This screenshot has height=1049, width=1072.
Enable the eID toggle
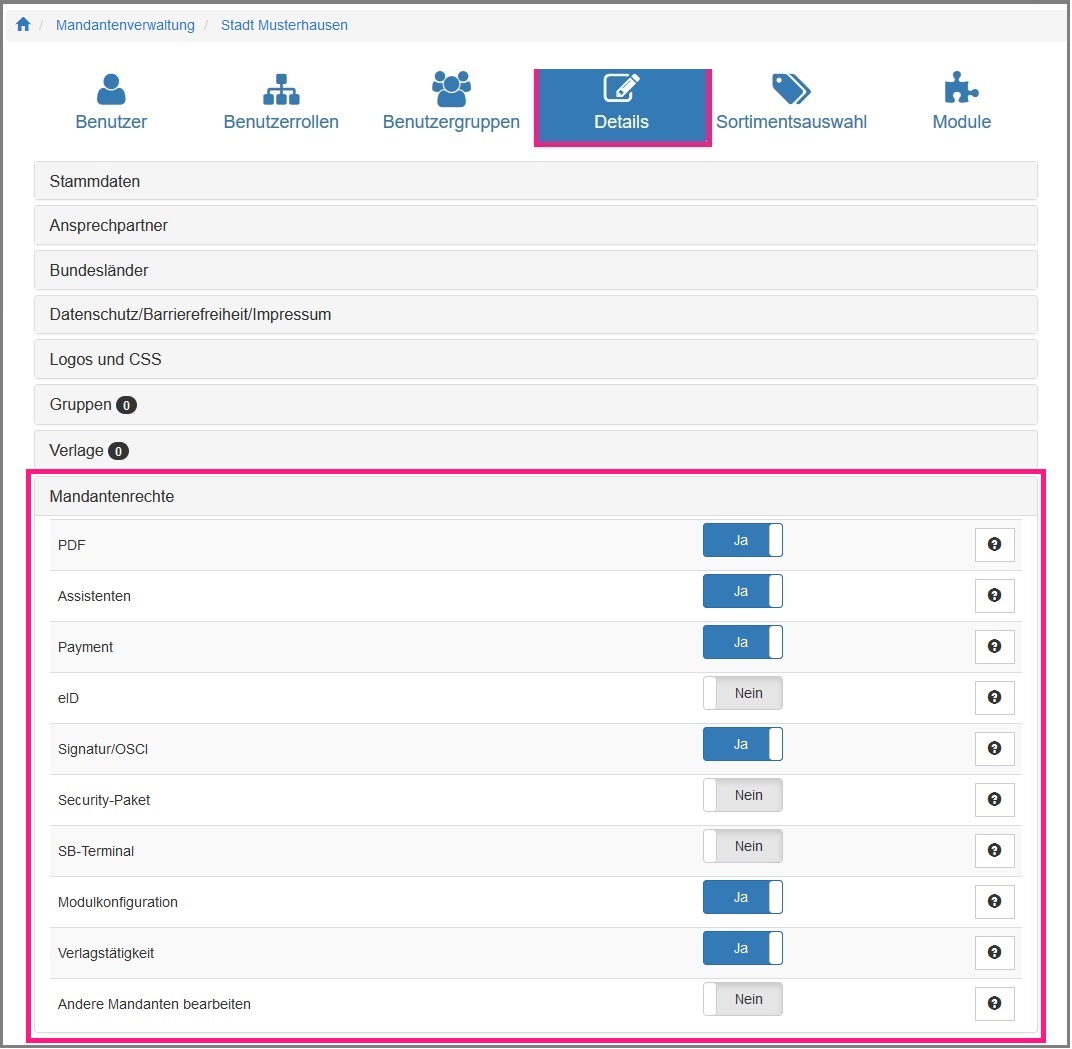click(742, 693)
